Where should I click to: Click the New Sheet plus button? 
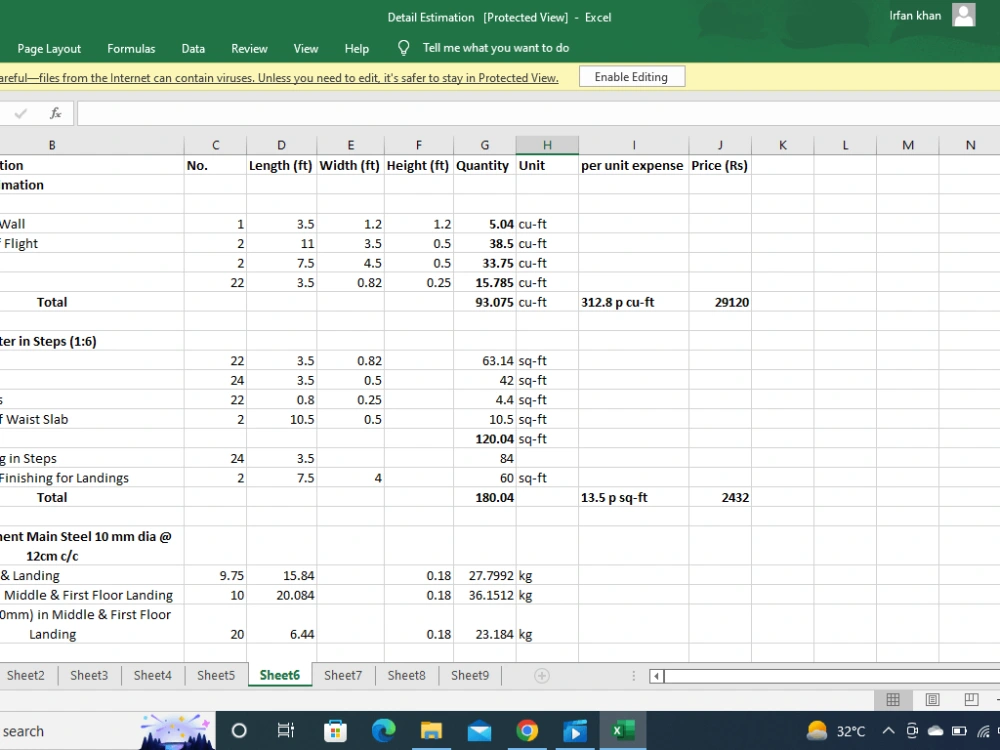tap(540, 675)
